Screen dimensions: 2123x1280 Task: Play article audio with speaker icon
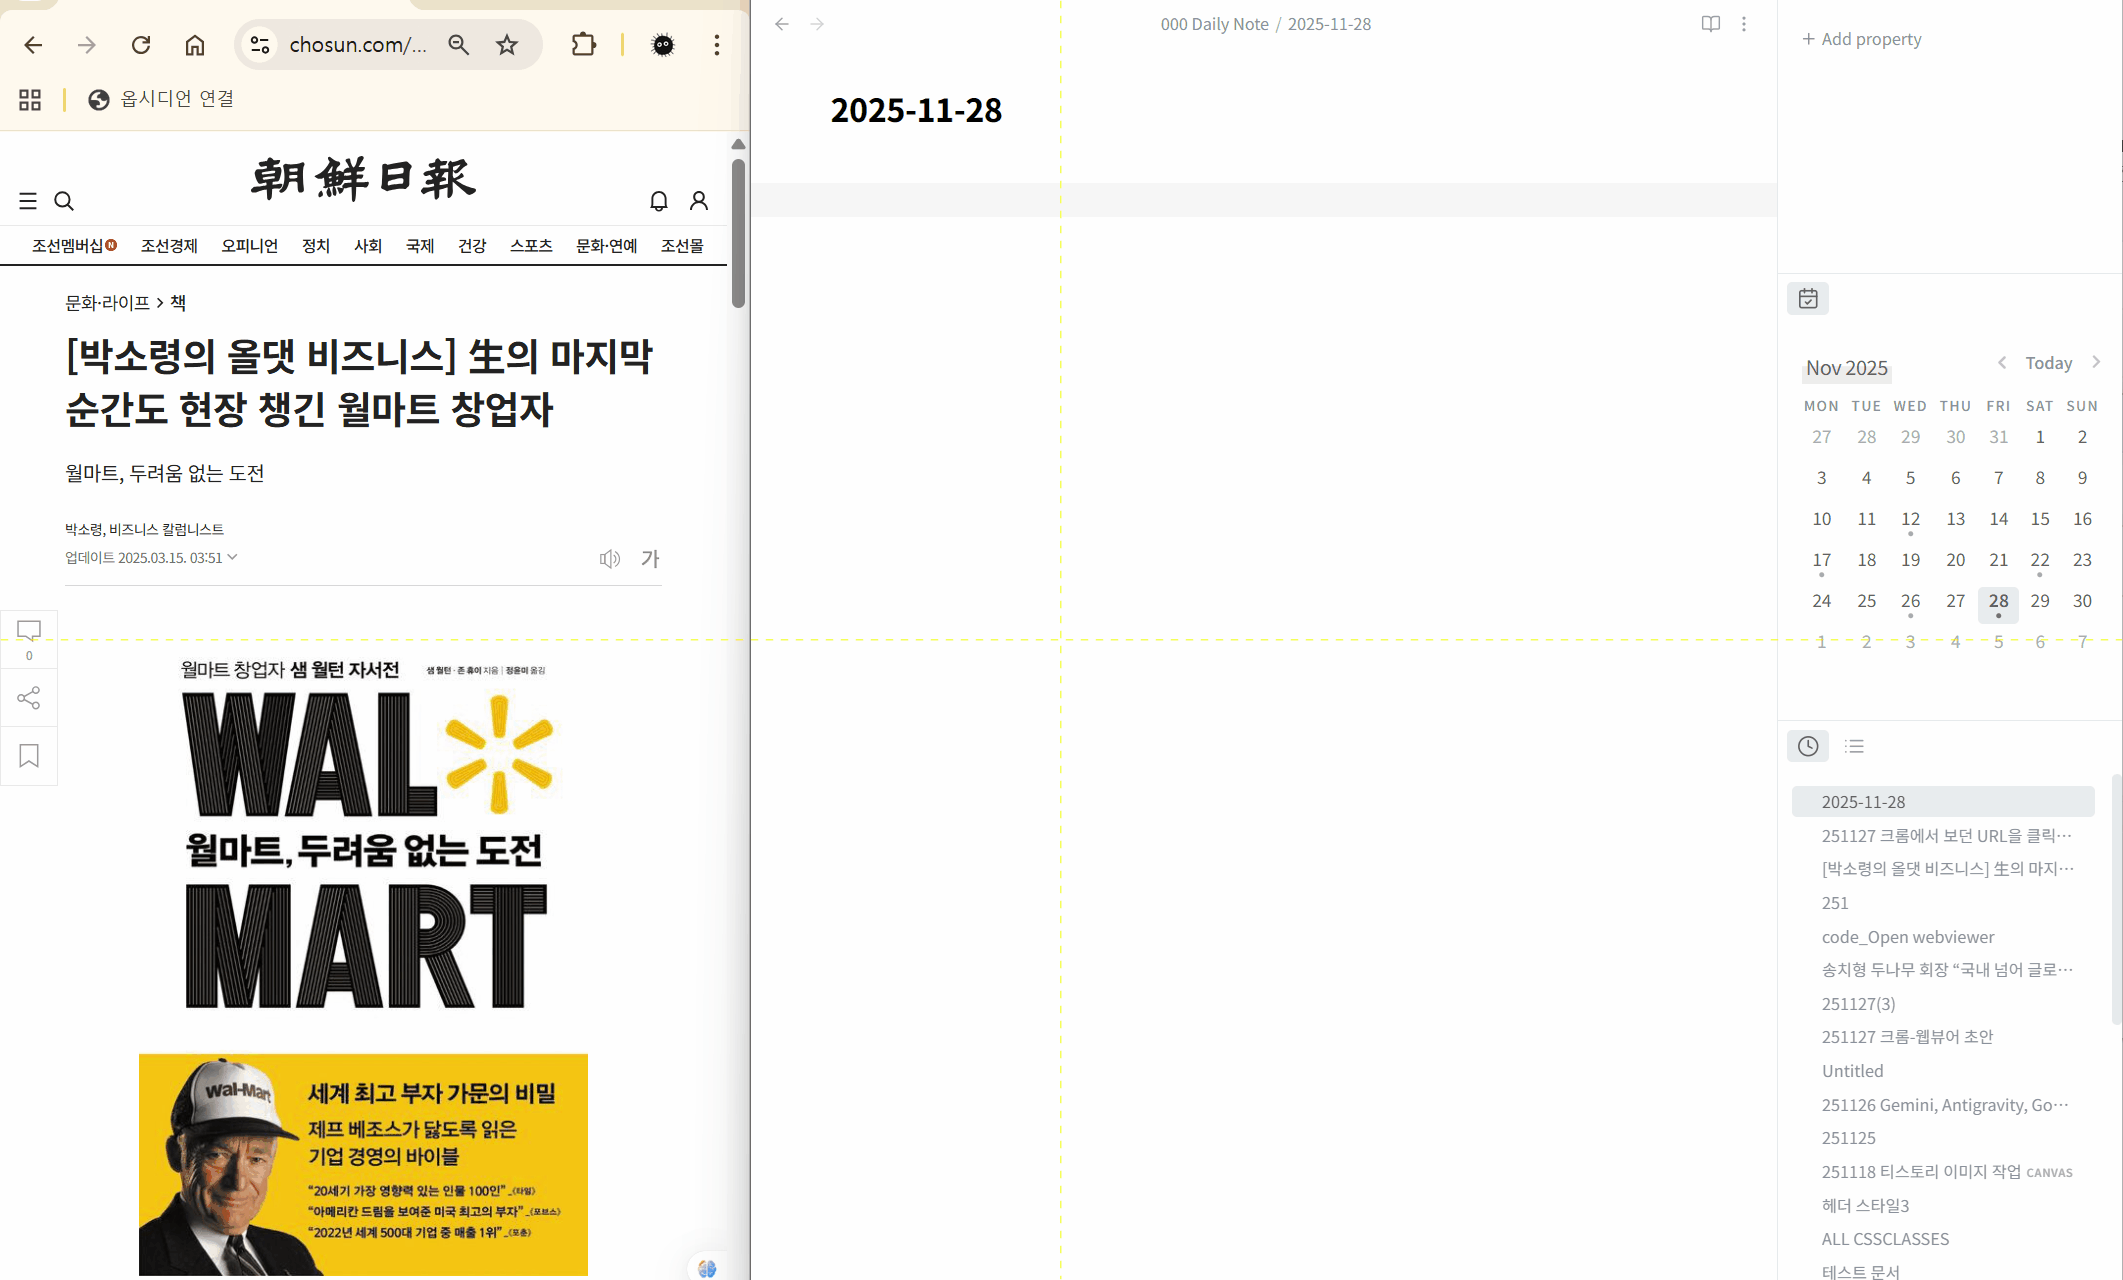[x=609, y=559]
